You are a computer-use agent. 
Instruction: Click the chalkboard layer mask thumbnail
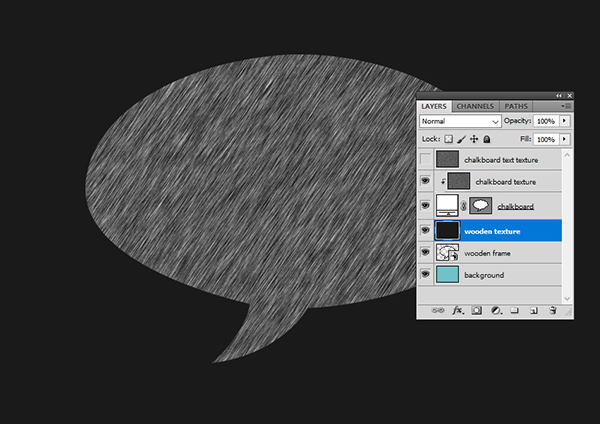pos(482,205)
